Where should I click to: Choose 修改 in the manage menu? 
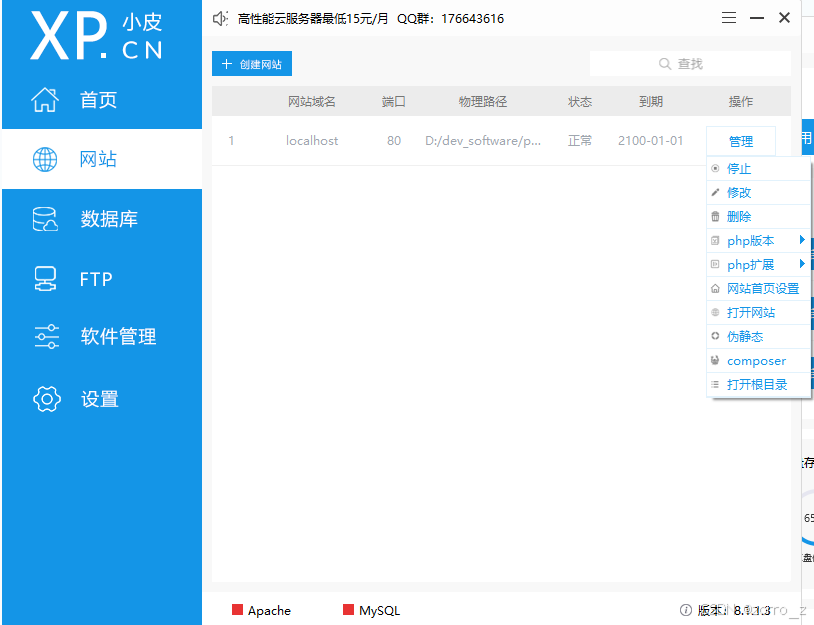click(x=758, y=193)
